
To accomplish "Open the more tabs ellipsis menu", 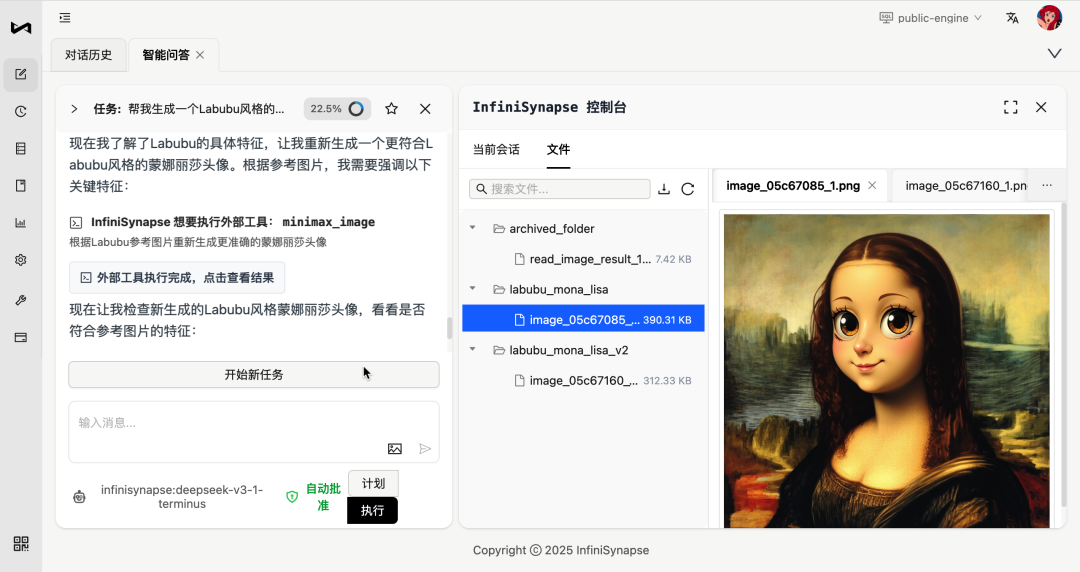I will [1047, 185].
